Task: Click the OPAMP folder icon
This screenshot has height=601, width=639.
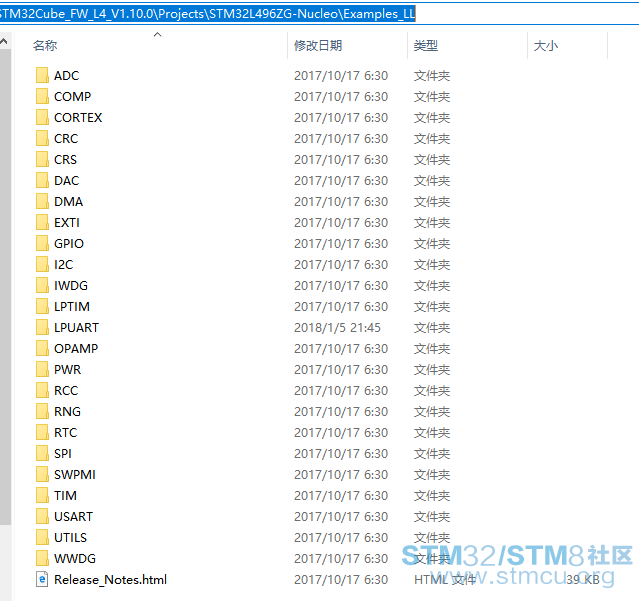Action: click(42, 348)
